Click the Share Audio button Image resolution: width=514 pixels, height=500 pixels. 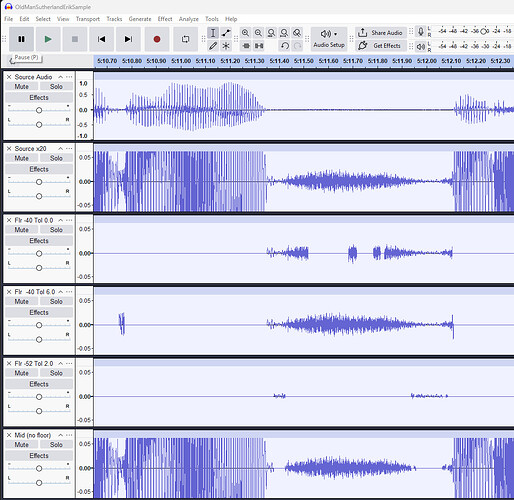point(381,33)
